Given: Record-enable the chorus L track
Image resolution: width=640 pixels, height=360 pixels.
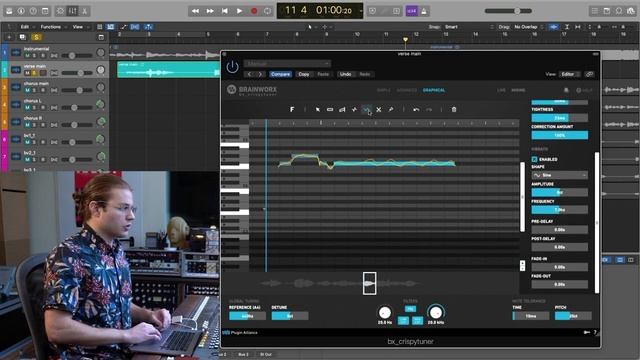Looking at the screenshot, I should [42, 108].
